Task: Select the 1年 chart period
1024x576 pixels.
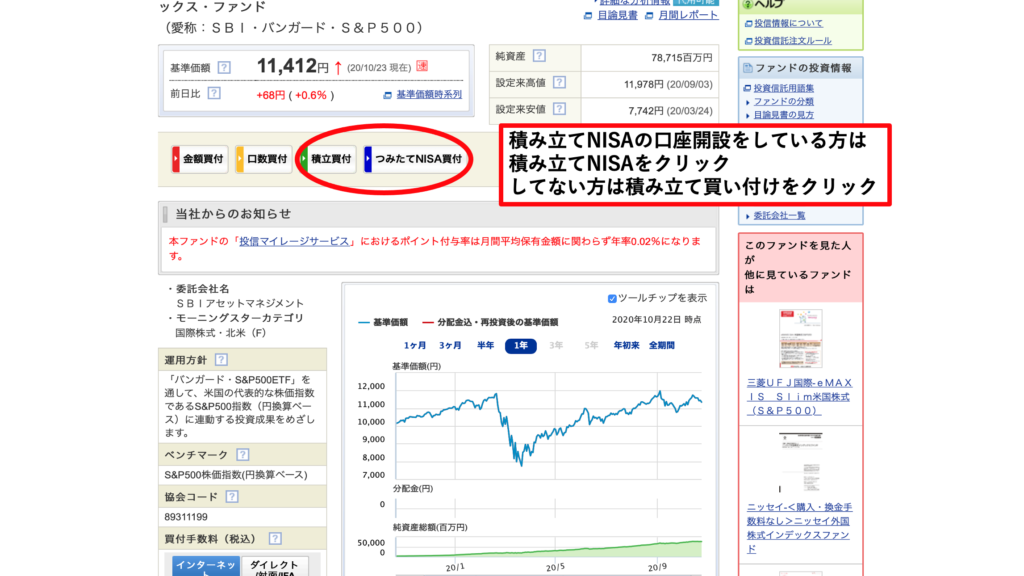Action: (520, 345)
